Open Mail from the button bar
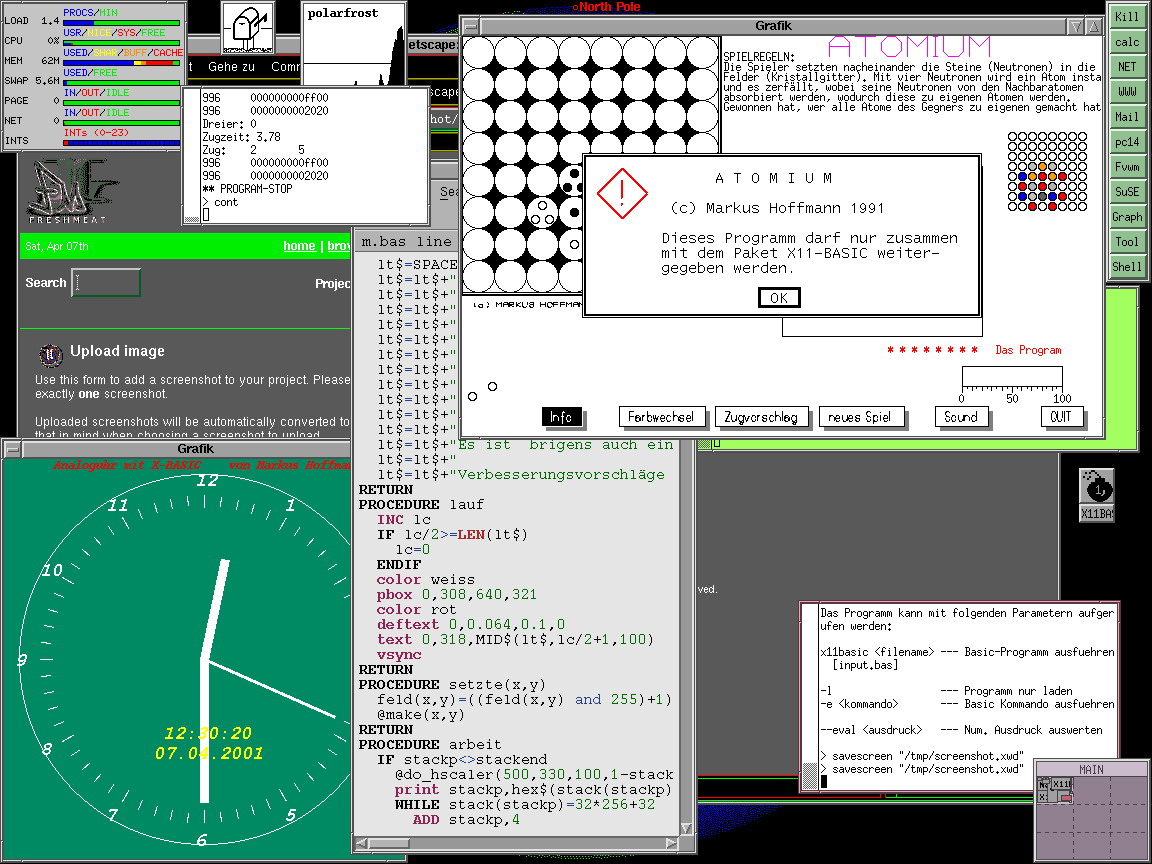This screenshot has width=1152, height=864. [1127, 117]
